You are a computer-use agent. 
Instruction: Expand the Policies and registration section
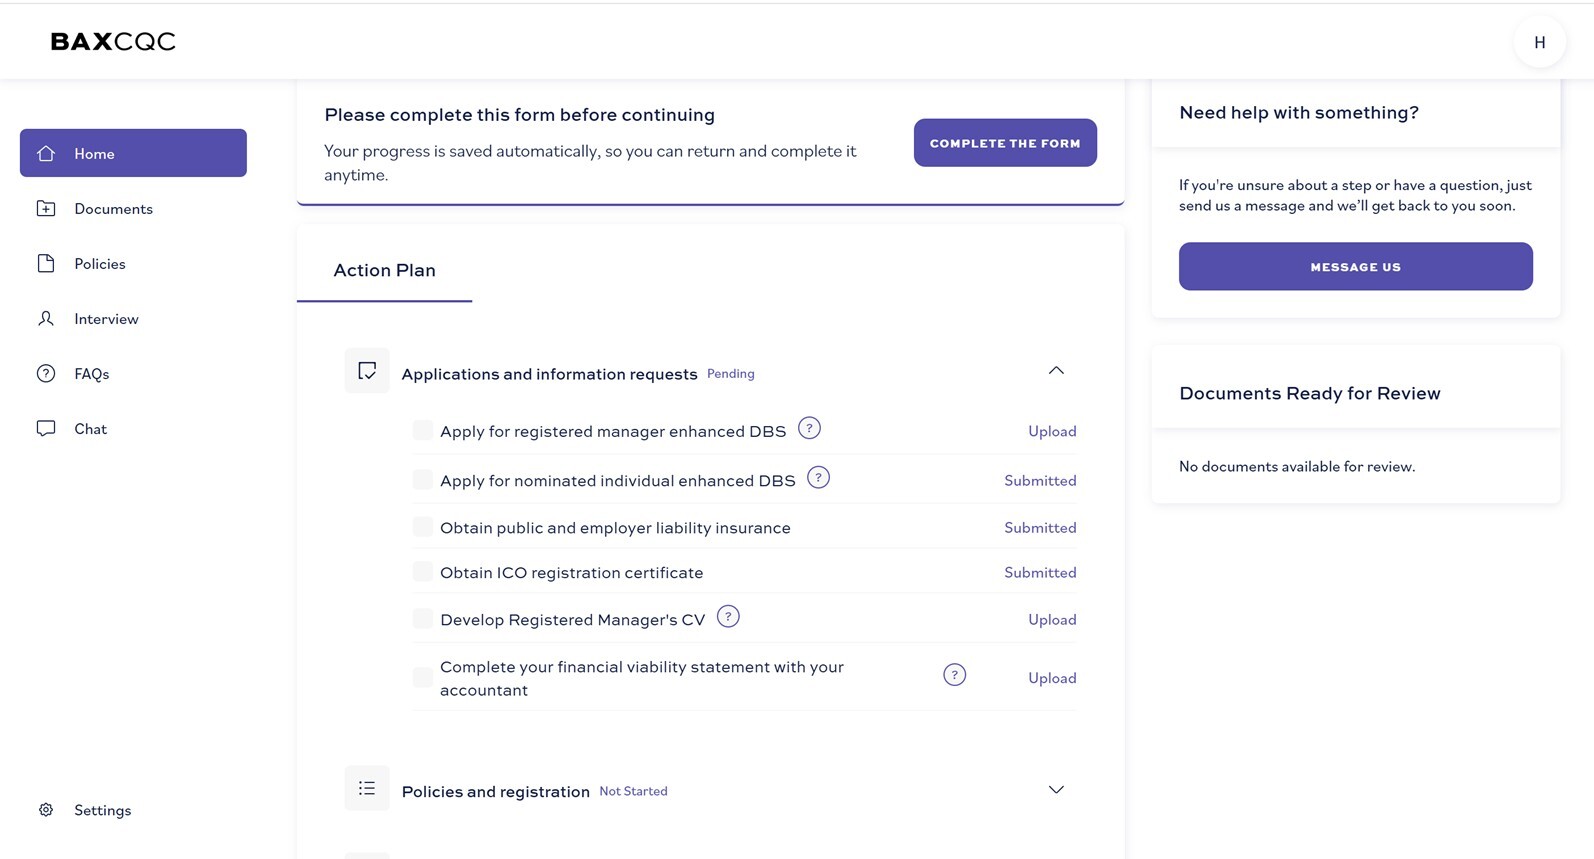click(1056, 790)
